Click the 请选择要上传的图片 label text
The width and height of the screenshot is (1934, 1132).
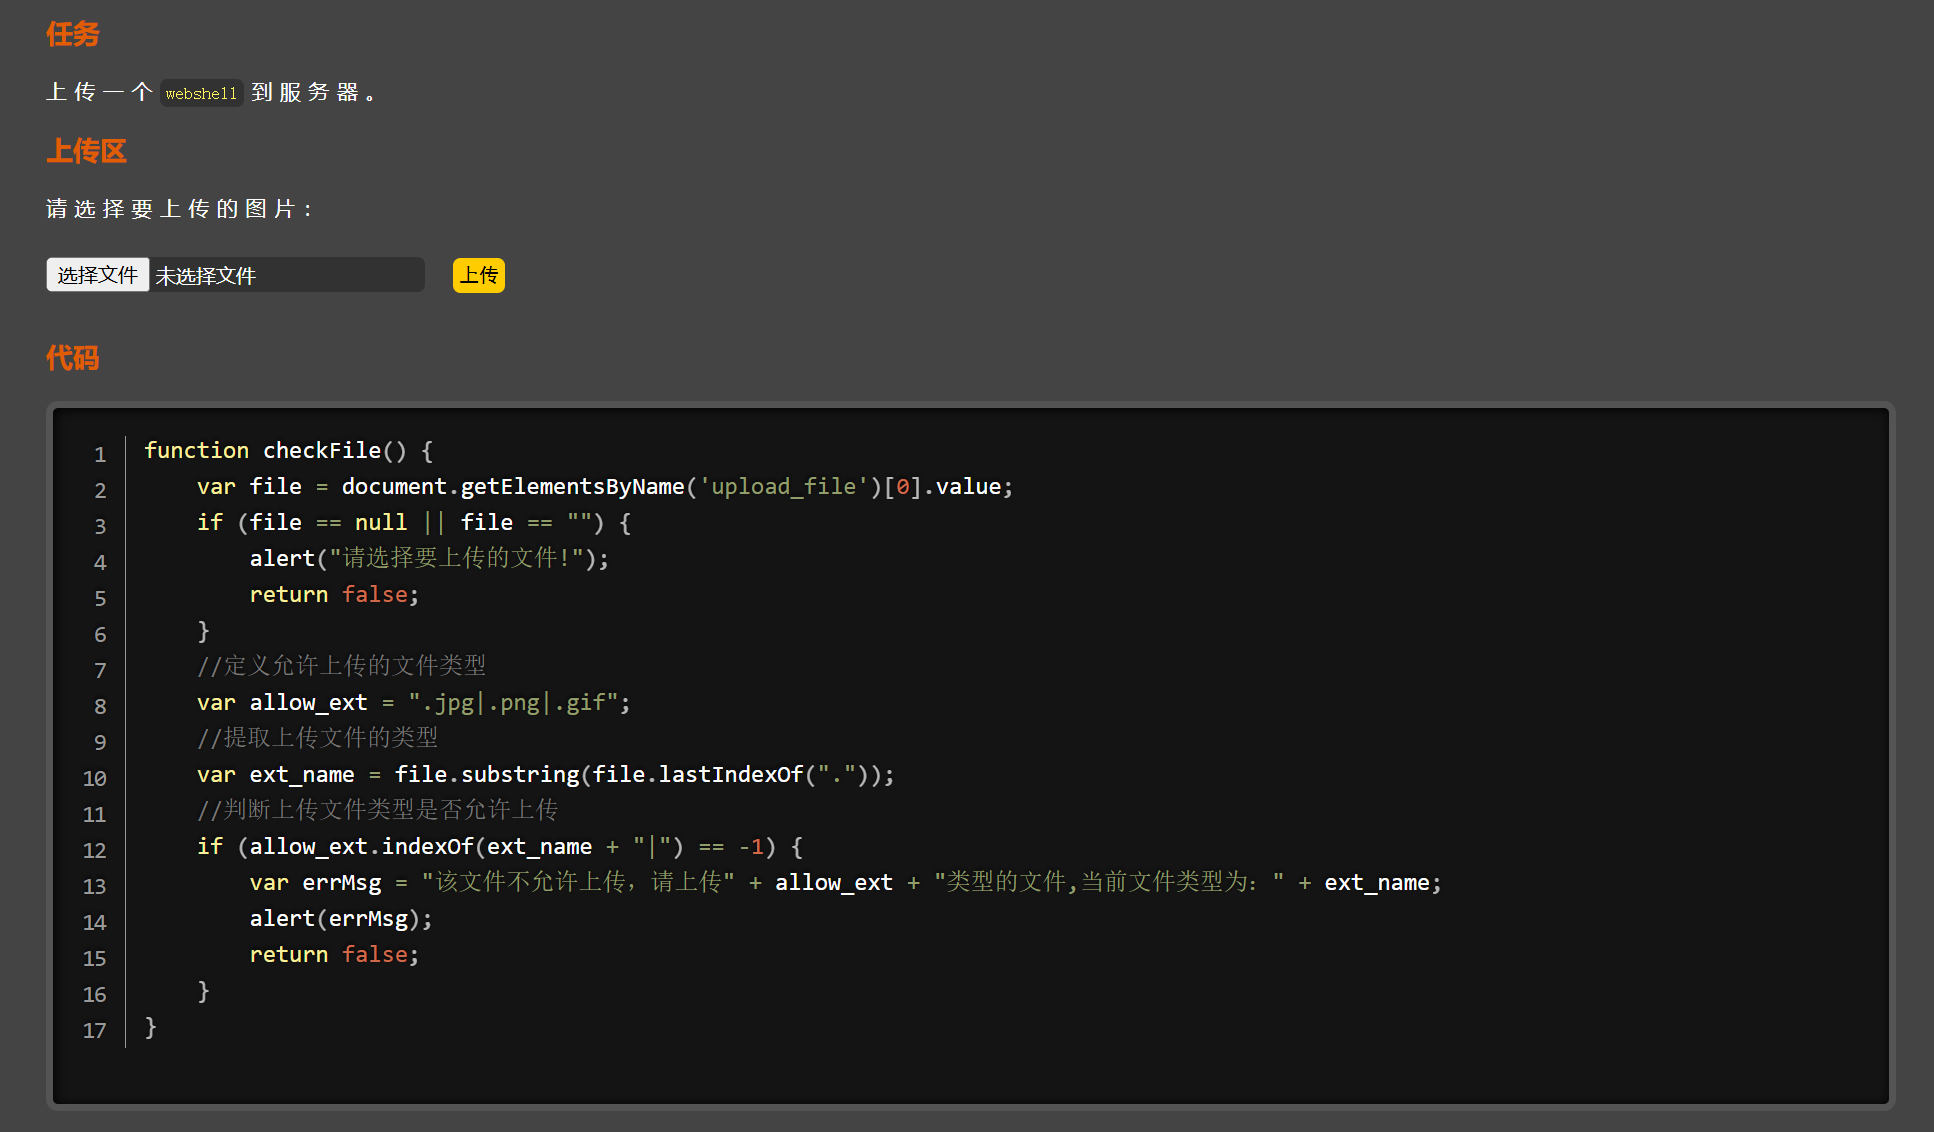click(180, 209)
